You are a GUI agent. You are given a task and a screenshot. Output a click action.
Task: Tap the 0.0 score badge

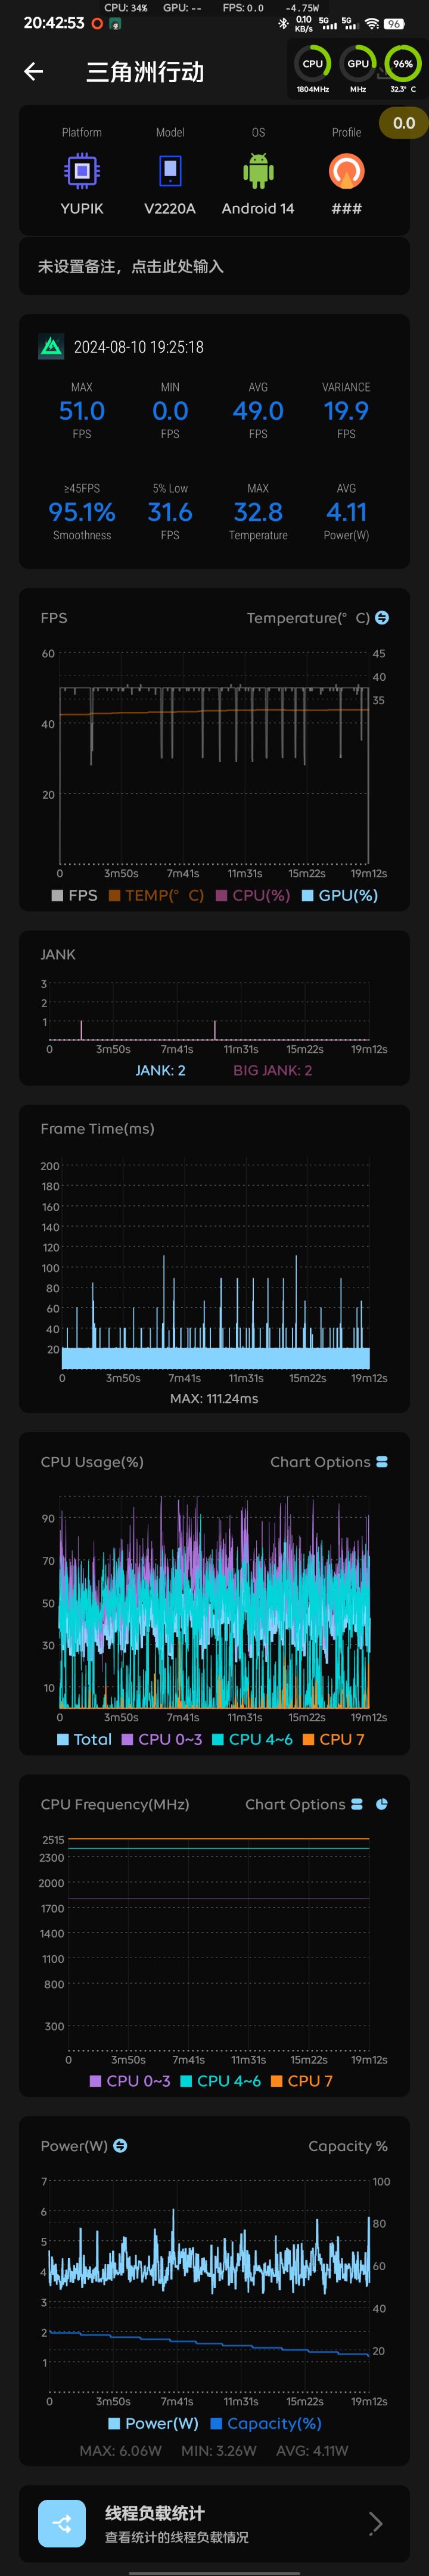[403, 123]
